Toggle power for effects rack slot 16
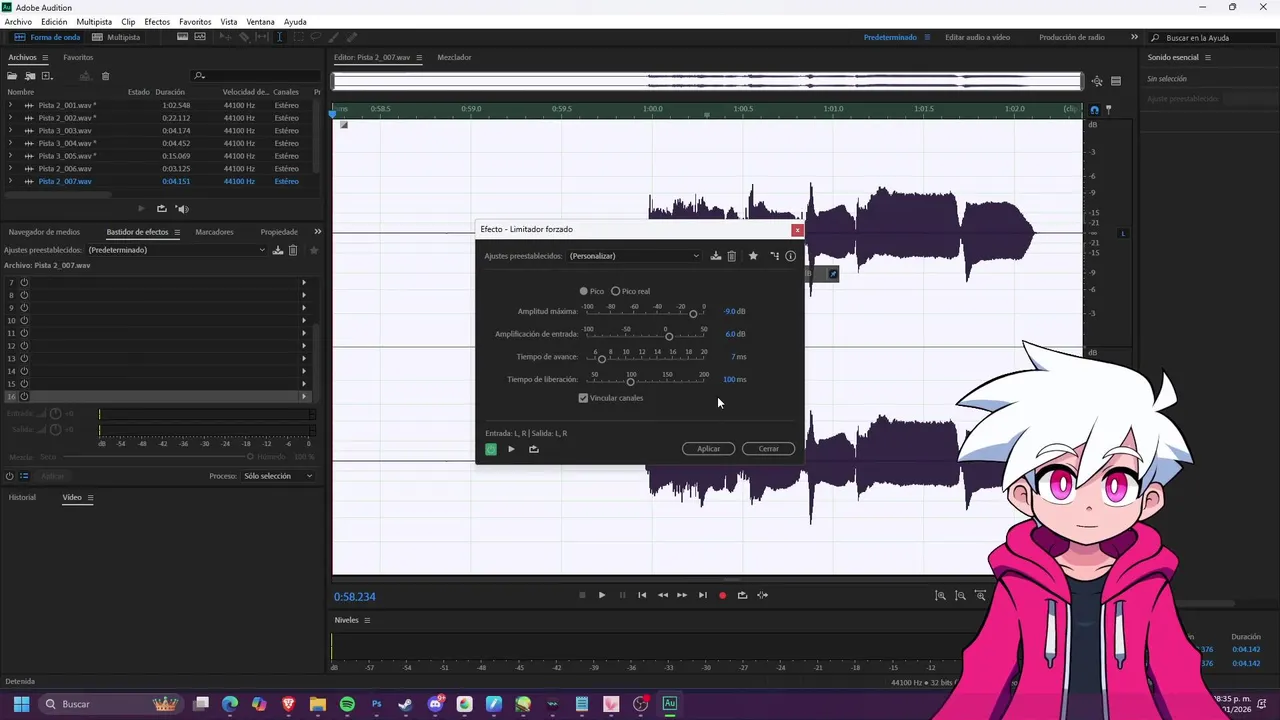 [24, 396]
